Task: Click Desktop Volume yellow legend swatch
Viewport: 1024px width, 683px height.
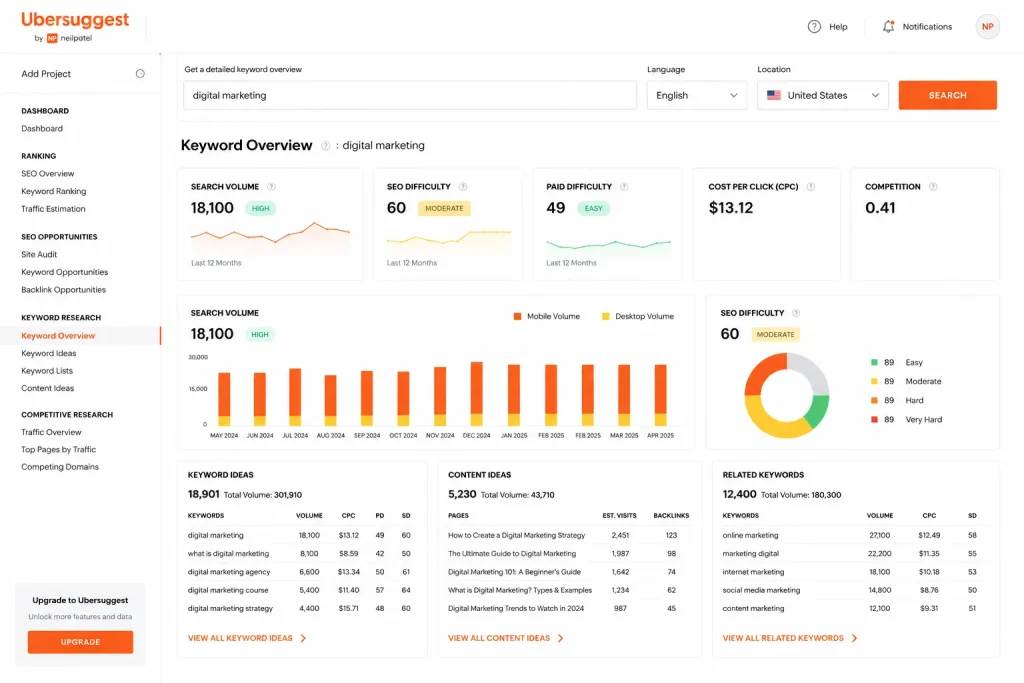Action: click(x=605, y=317)
